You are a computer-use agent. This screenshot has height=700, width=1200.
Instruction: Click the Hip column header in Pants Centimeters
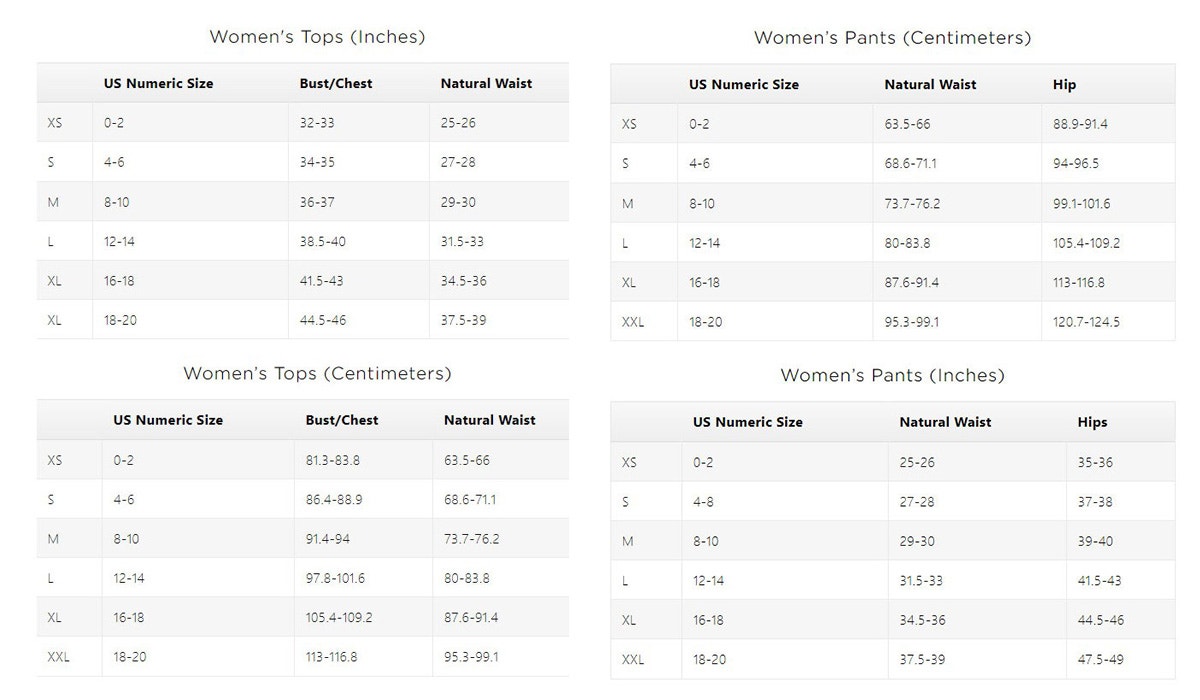(x=1064, y=85)
